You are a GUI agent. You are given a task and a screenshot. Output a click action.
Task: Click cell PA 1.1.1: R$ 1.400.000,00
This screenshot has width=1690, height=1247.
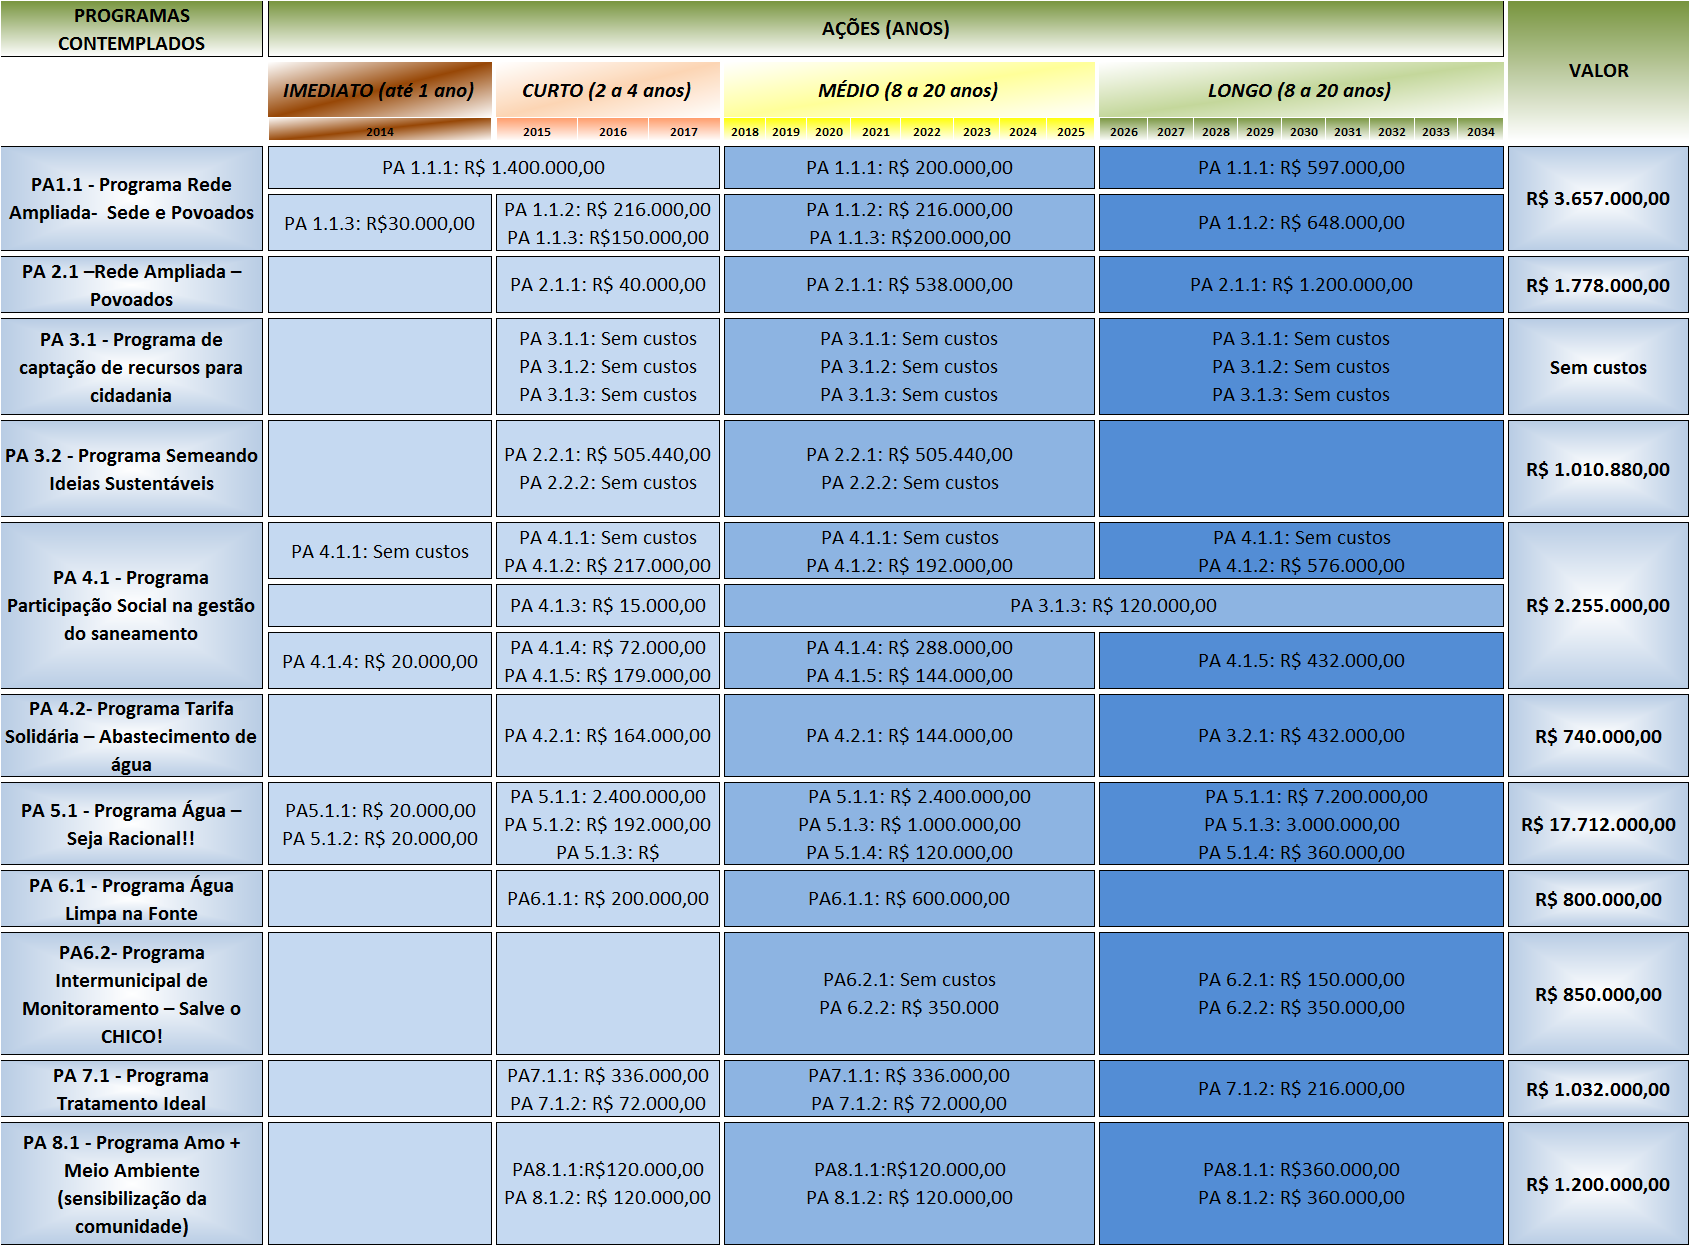493,168
